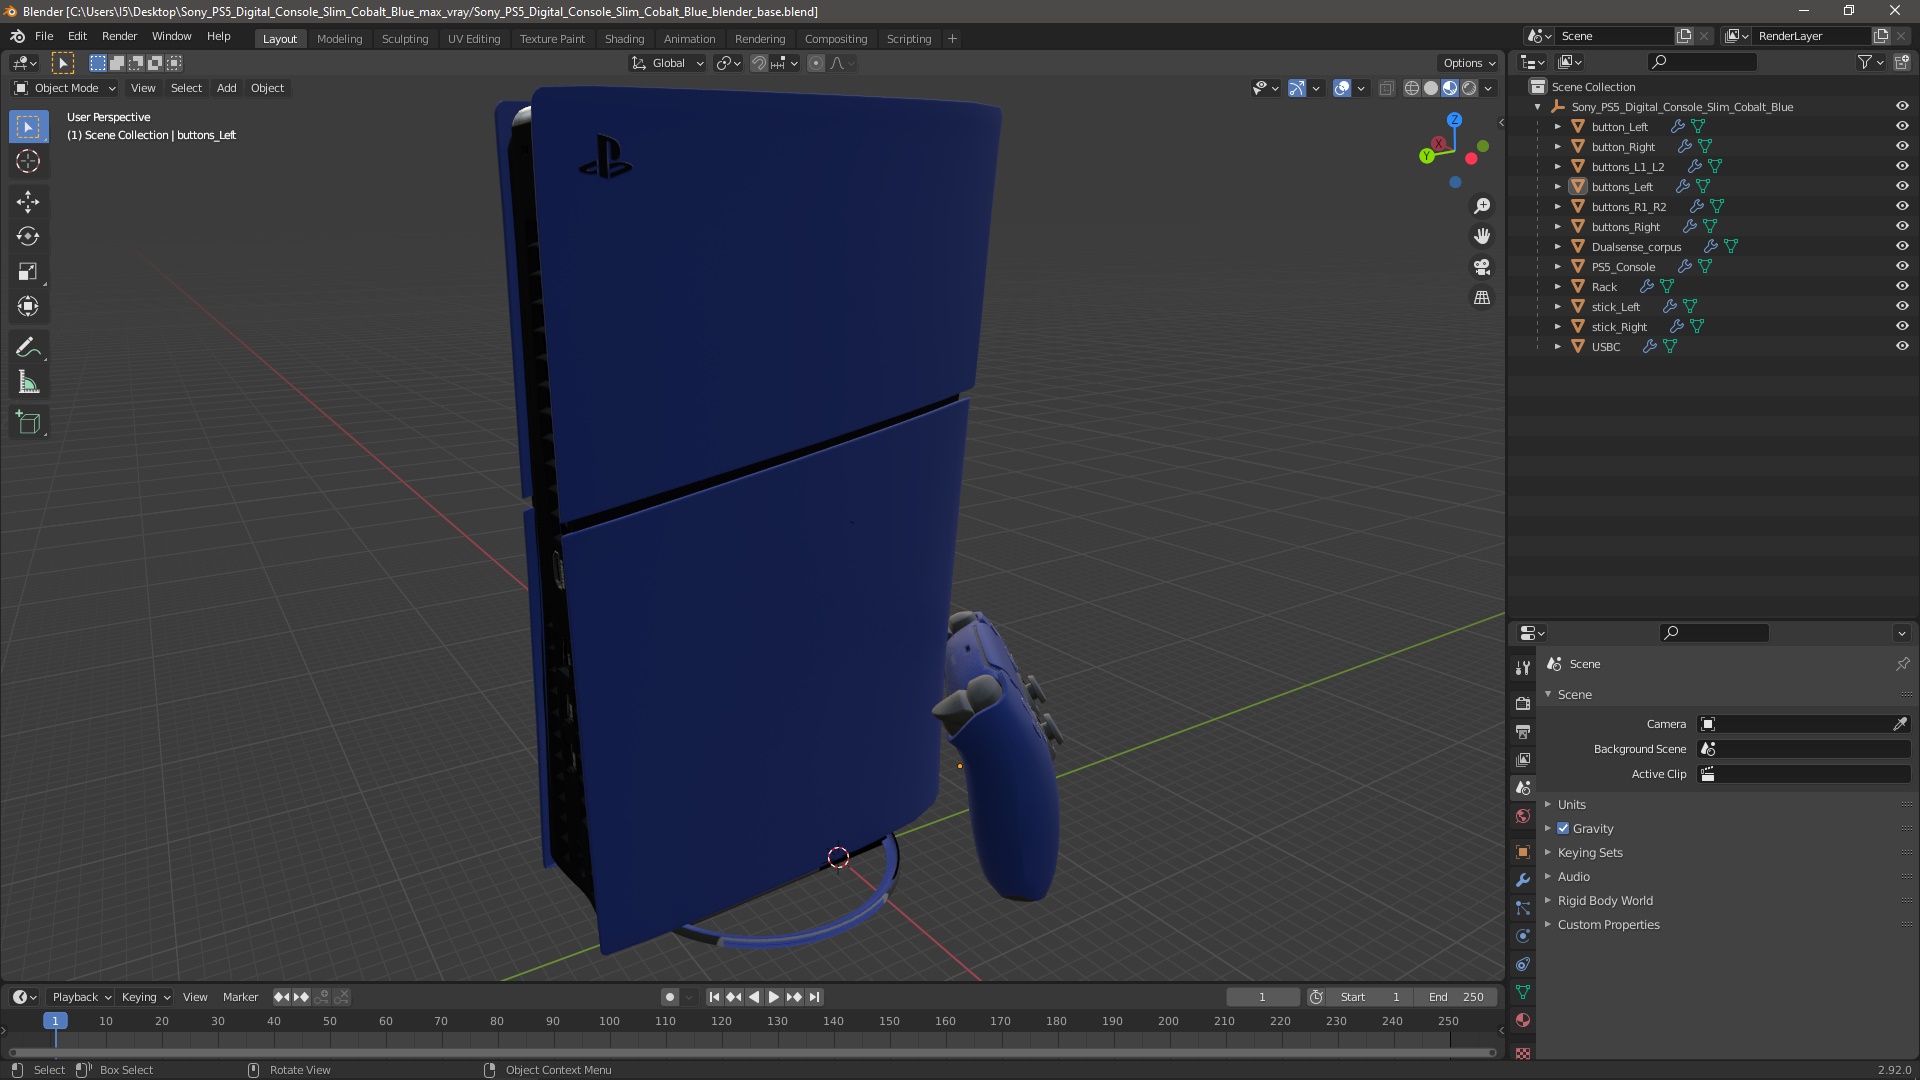Select the Scale tool

pyautogui.click(x=28, y=272)
